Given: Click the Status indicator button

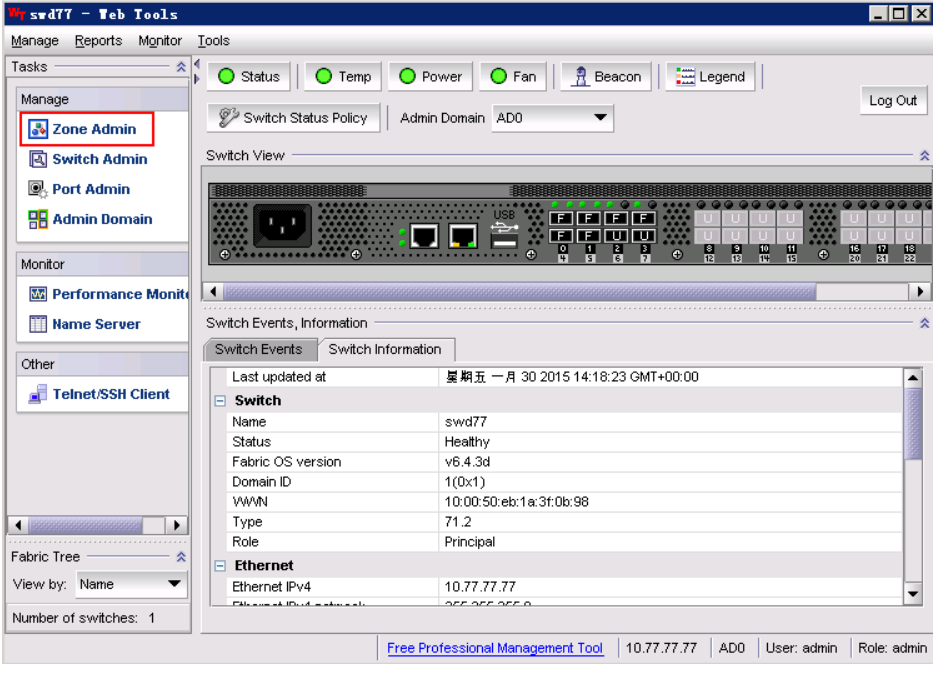Looking at the screenshot, I should click(x=250, y=77).
